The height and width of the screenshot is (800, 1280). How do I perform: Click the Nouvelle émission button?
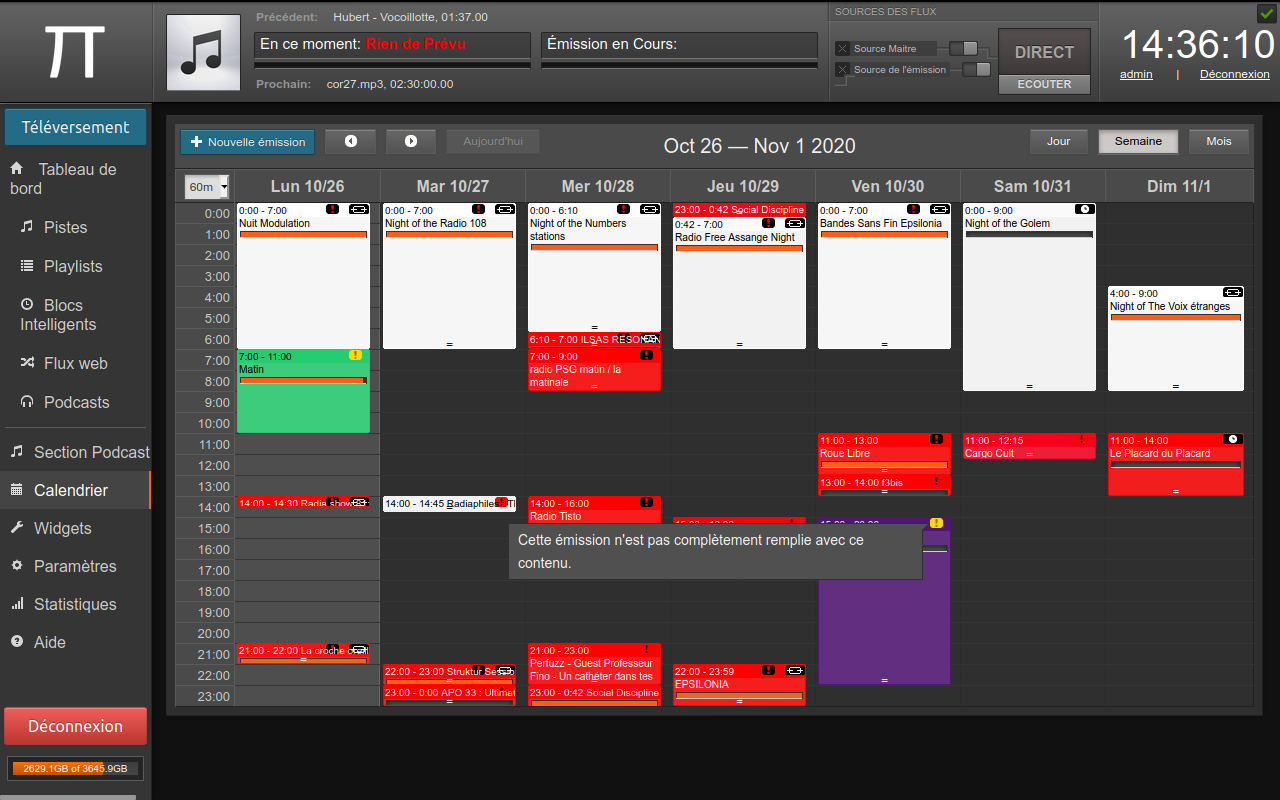click(x=247, y=142)
